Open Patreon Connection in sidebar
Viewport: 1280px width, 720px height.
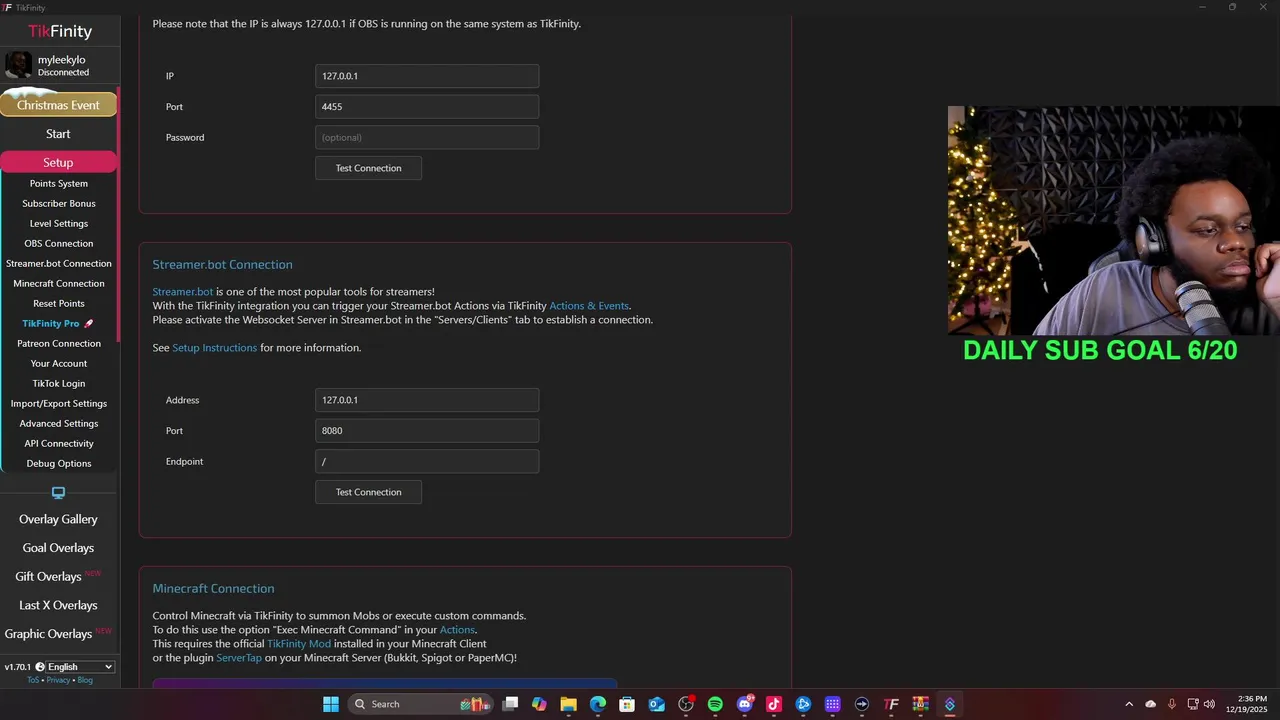[59, 344]
